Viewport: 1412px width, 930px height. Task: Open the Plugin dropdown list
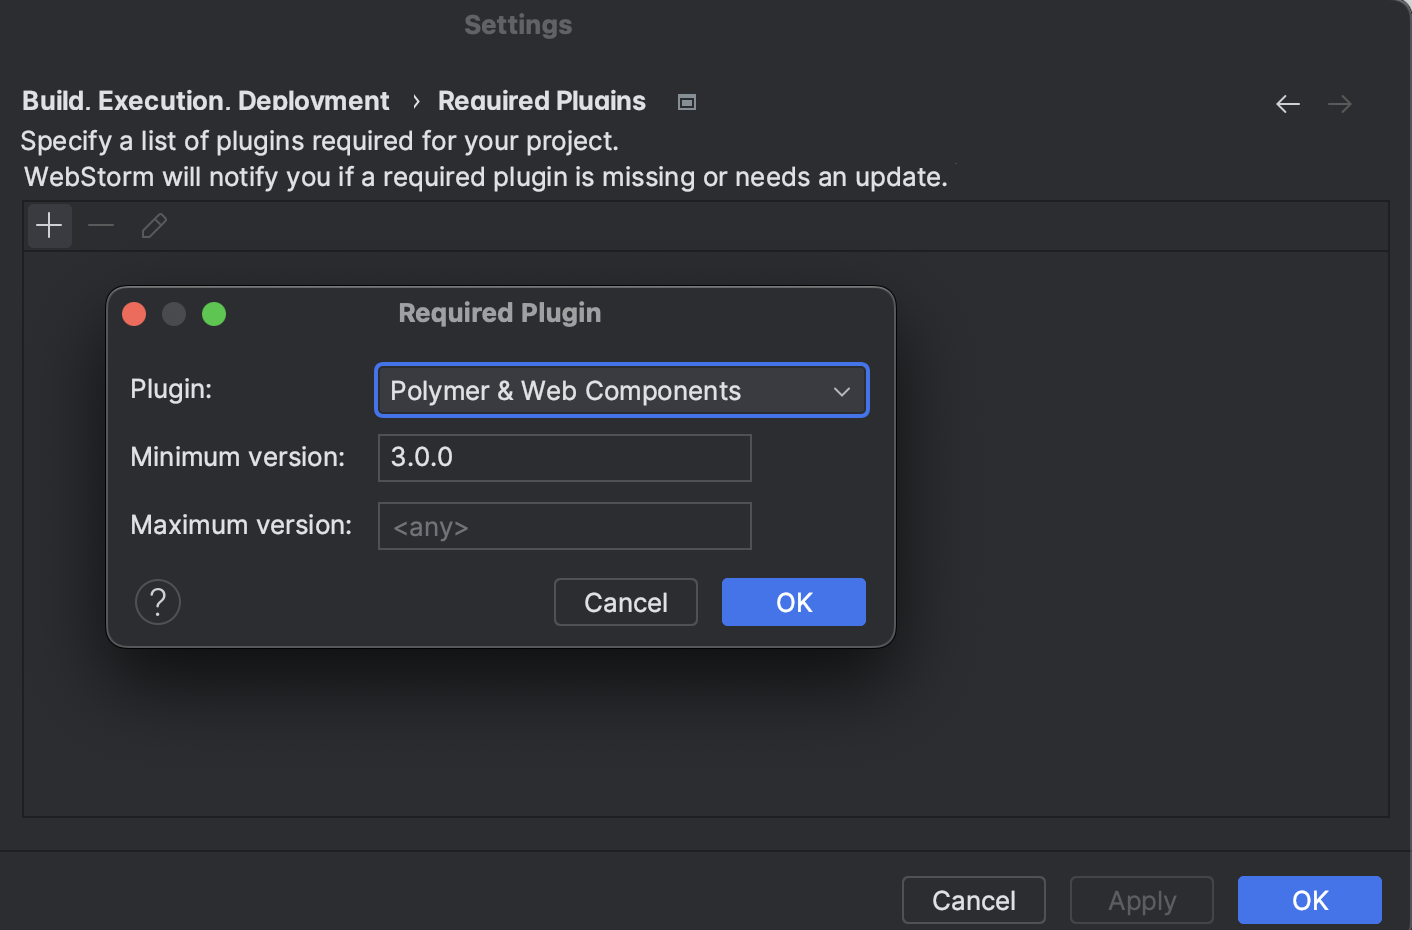tap(620, 390)
